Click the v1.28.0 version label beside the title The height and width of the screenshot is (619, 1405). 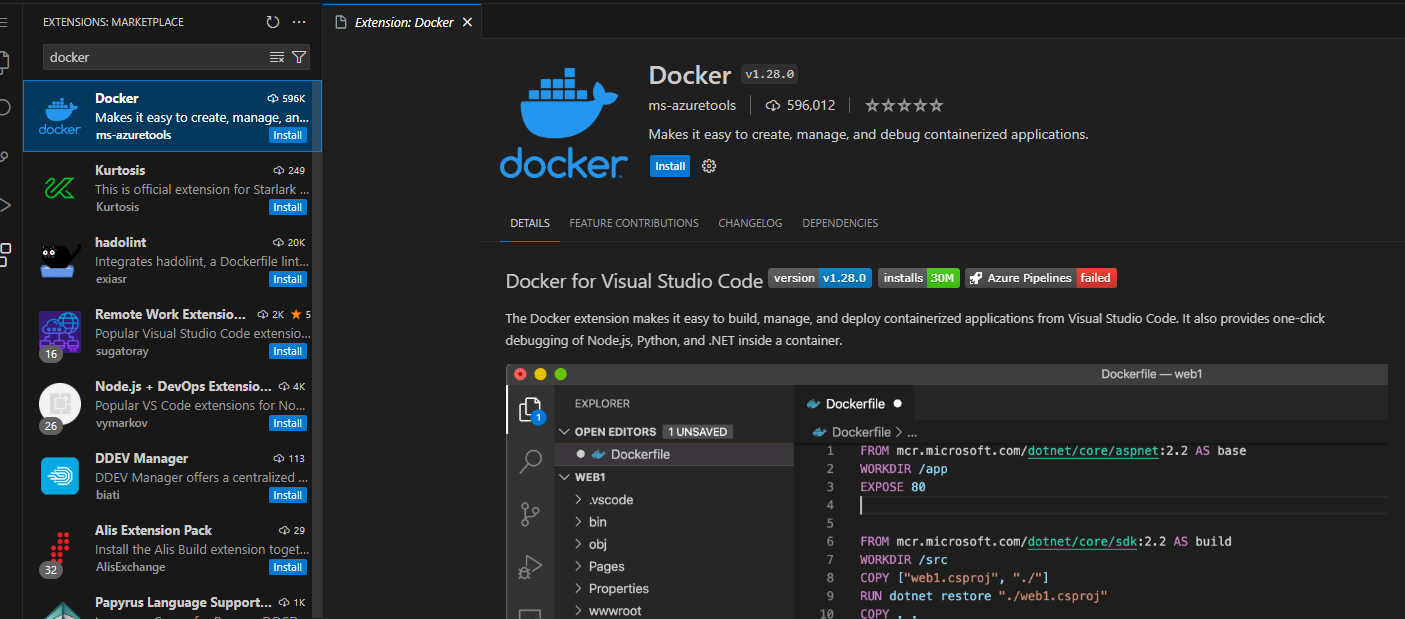coord(770,75)
